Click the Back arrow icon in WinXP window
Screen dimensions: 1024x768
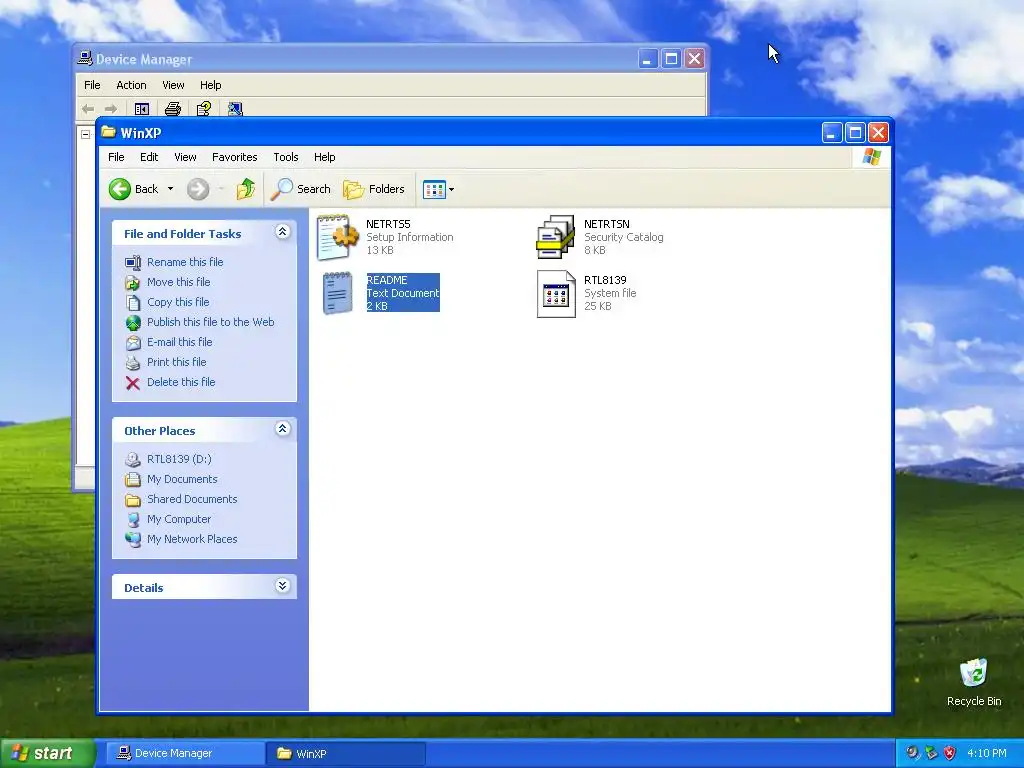(120, 189)
